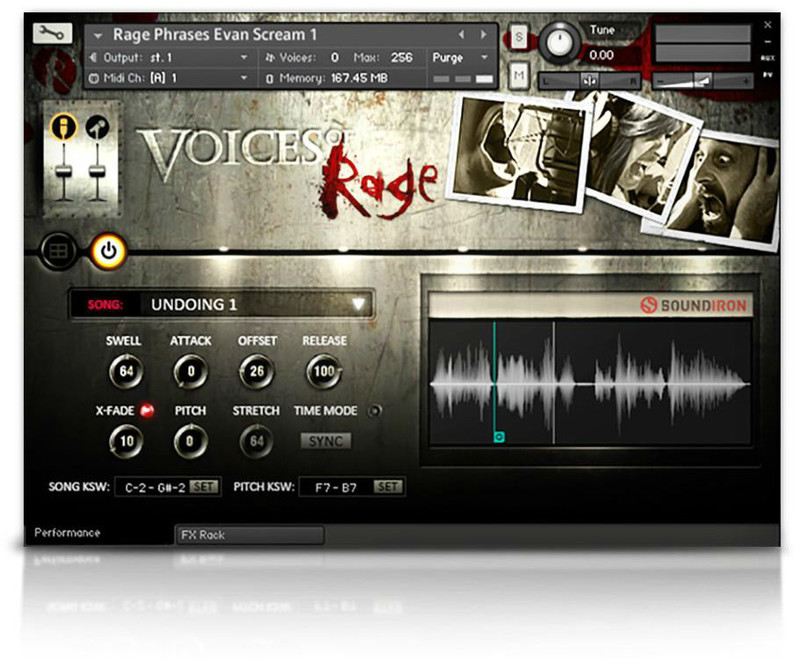Image resolution: width=800 pixels, height=661 pixels.
Task: Click the waveform display area
Action: [590, 383]
